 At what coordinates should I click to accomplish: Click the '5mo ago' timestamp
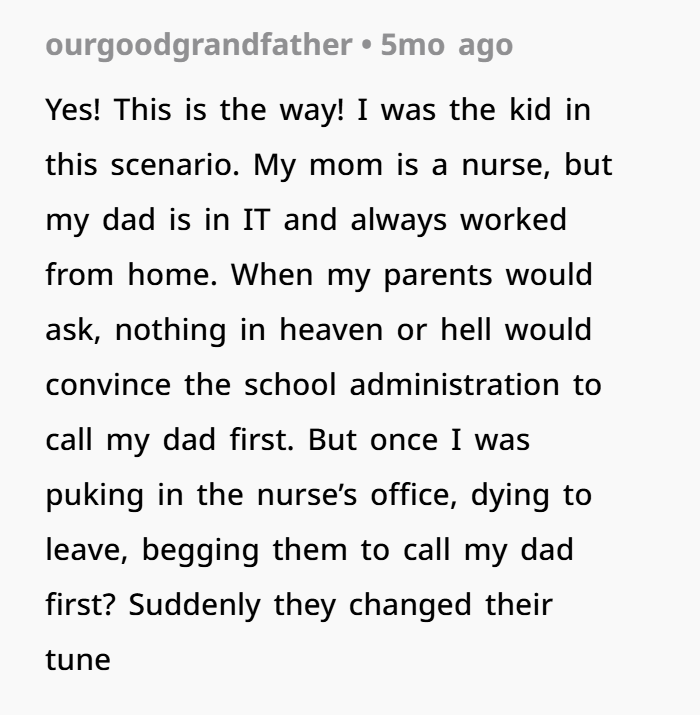[x=446, y=46]
